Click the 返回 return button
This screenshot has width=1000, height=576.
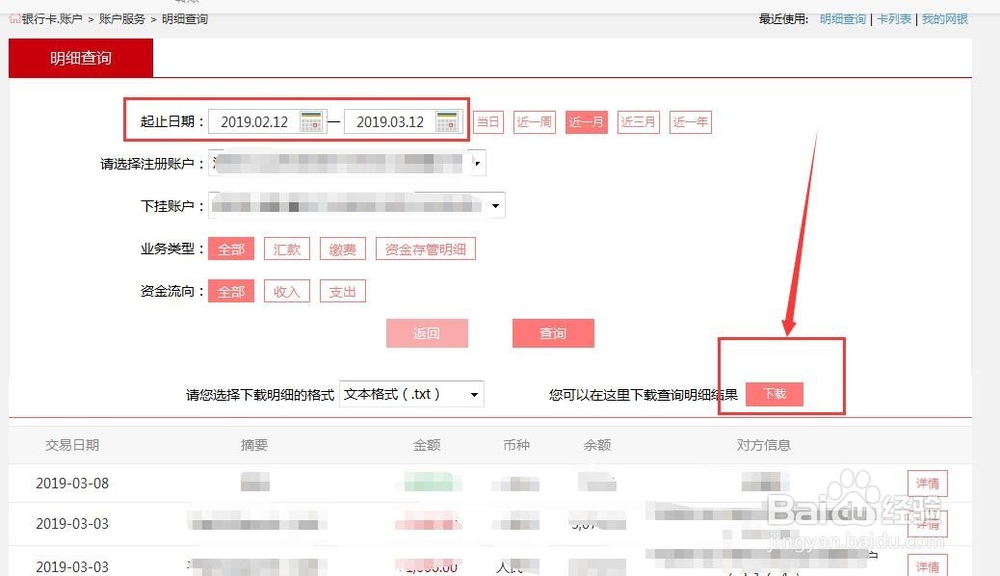point(427,333)
